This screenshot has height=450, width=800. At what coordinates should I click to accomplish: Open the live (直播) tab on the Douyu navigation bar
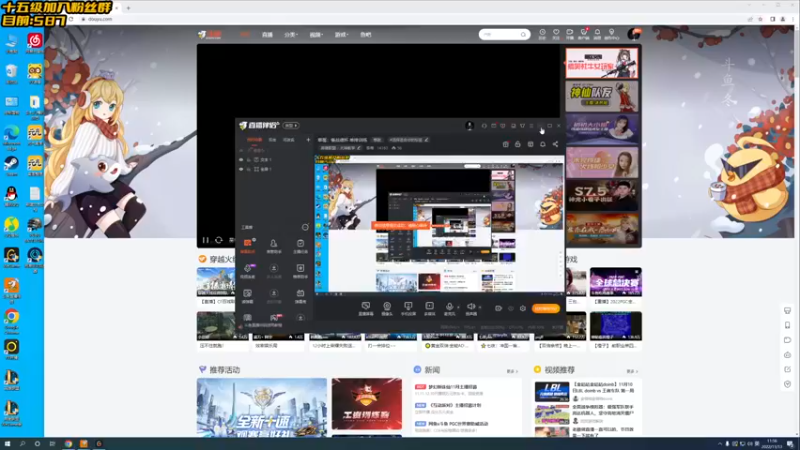click(267, 35)
